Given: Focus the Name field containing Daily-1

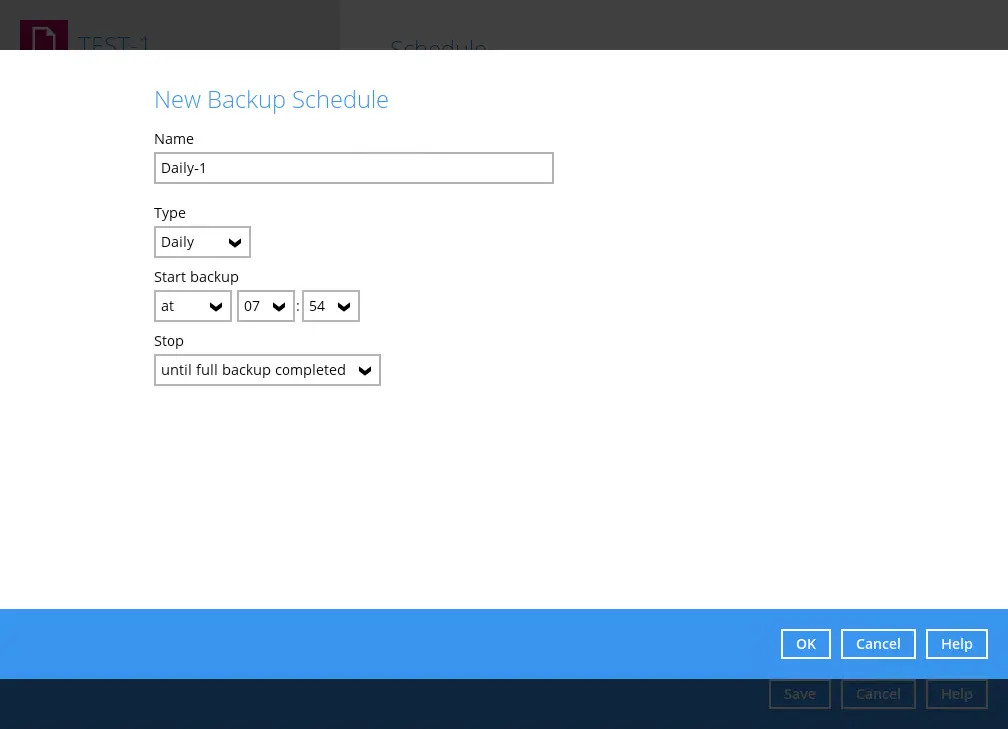Looking at the screenshot, I should pyautogui.click(x=353, y=168).
